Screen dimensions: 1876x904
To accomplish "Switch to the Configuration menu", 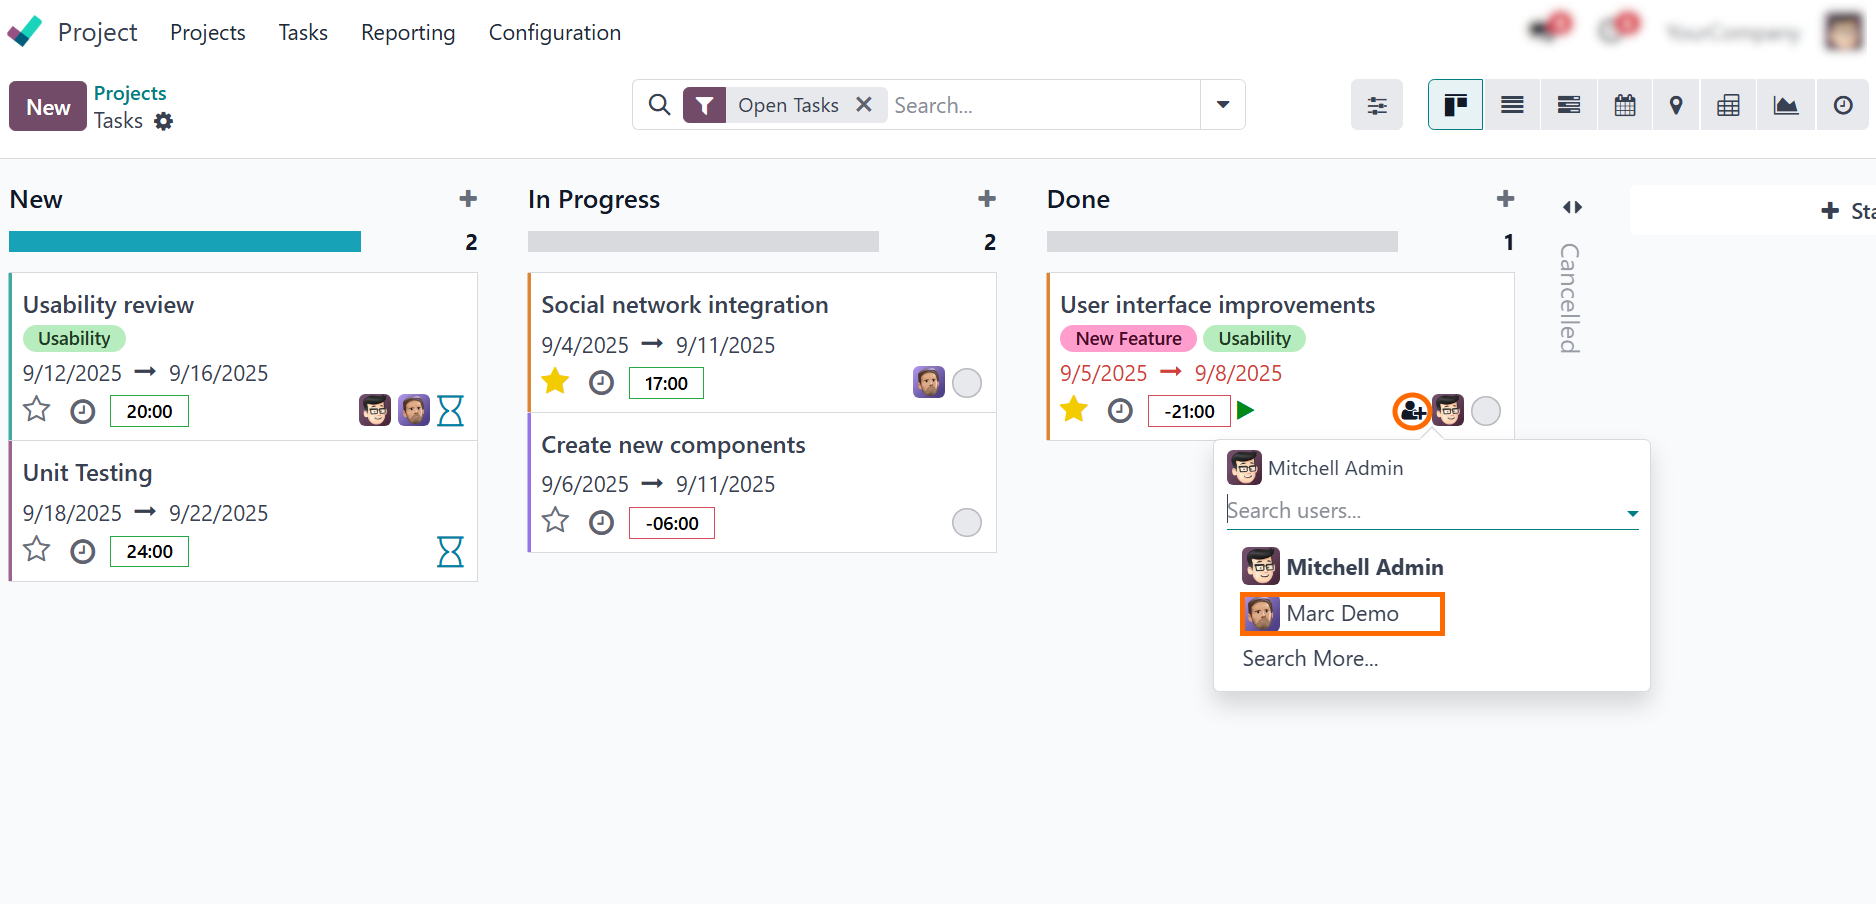I will tap(554, 32).
